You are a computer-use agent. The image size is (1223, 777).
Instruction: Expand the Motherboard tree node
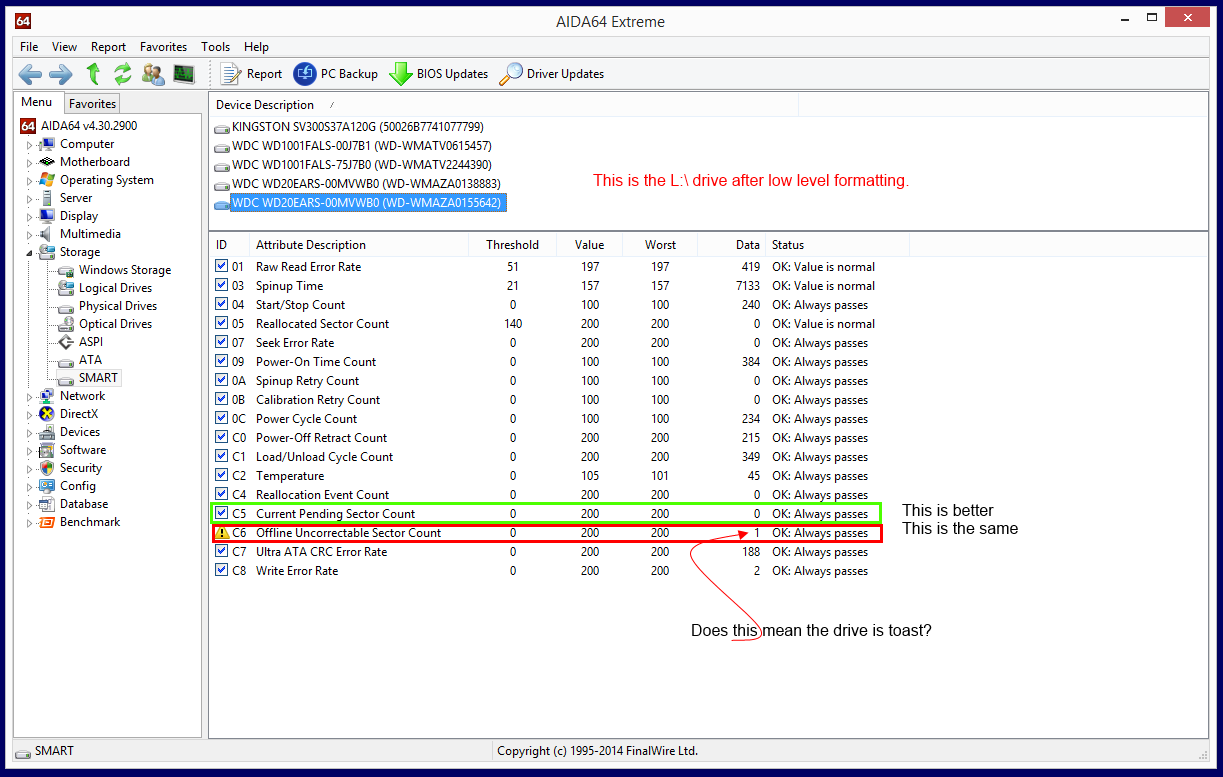pyautogui.click(x=29, y=162)
